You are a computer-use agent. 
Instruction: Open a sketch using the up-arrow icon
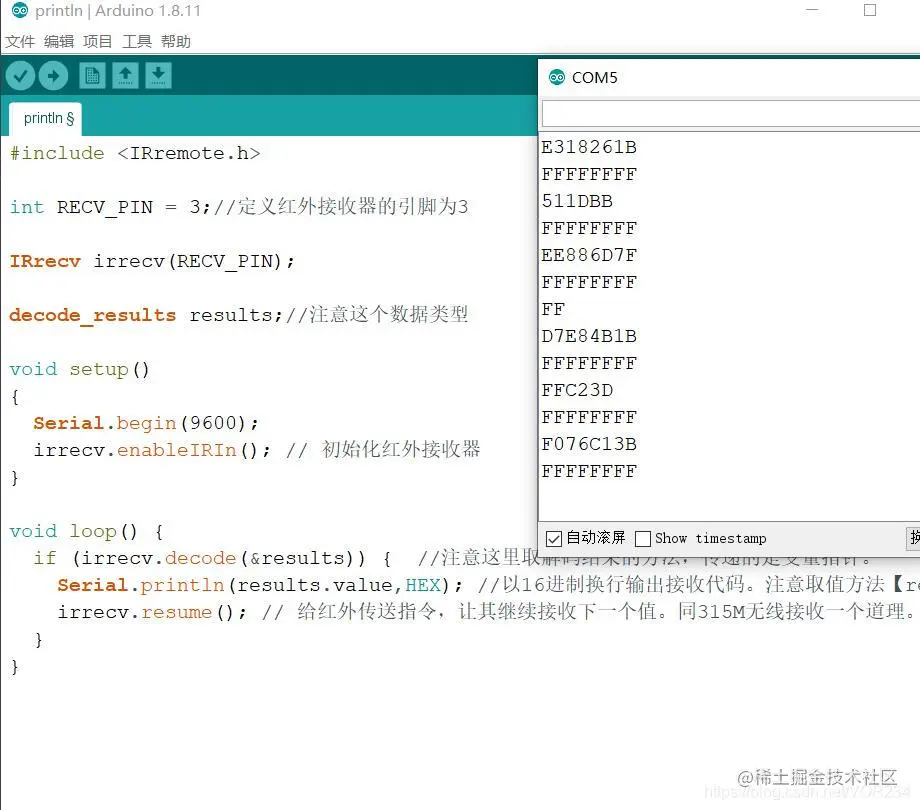pyautogui.click(x=125, y=76)
